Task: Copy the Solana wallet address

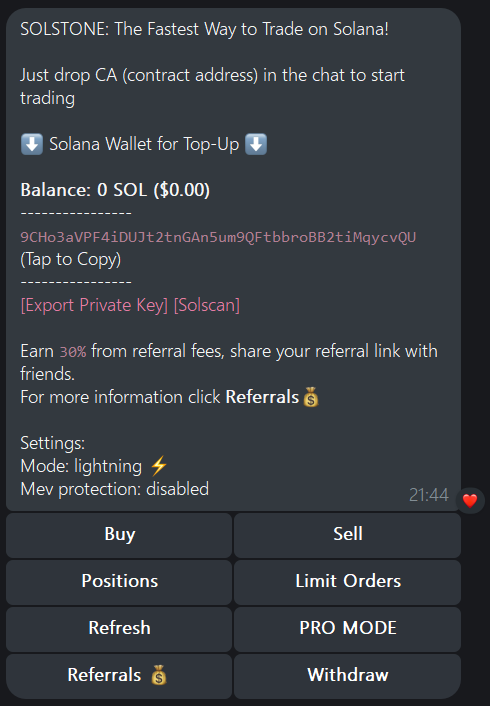Action: 218,237
